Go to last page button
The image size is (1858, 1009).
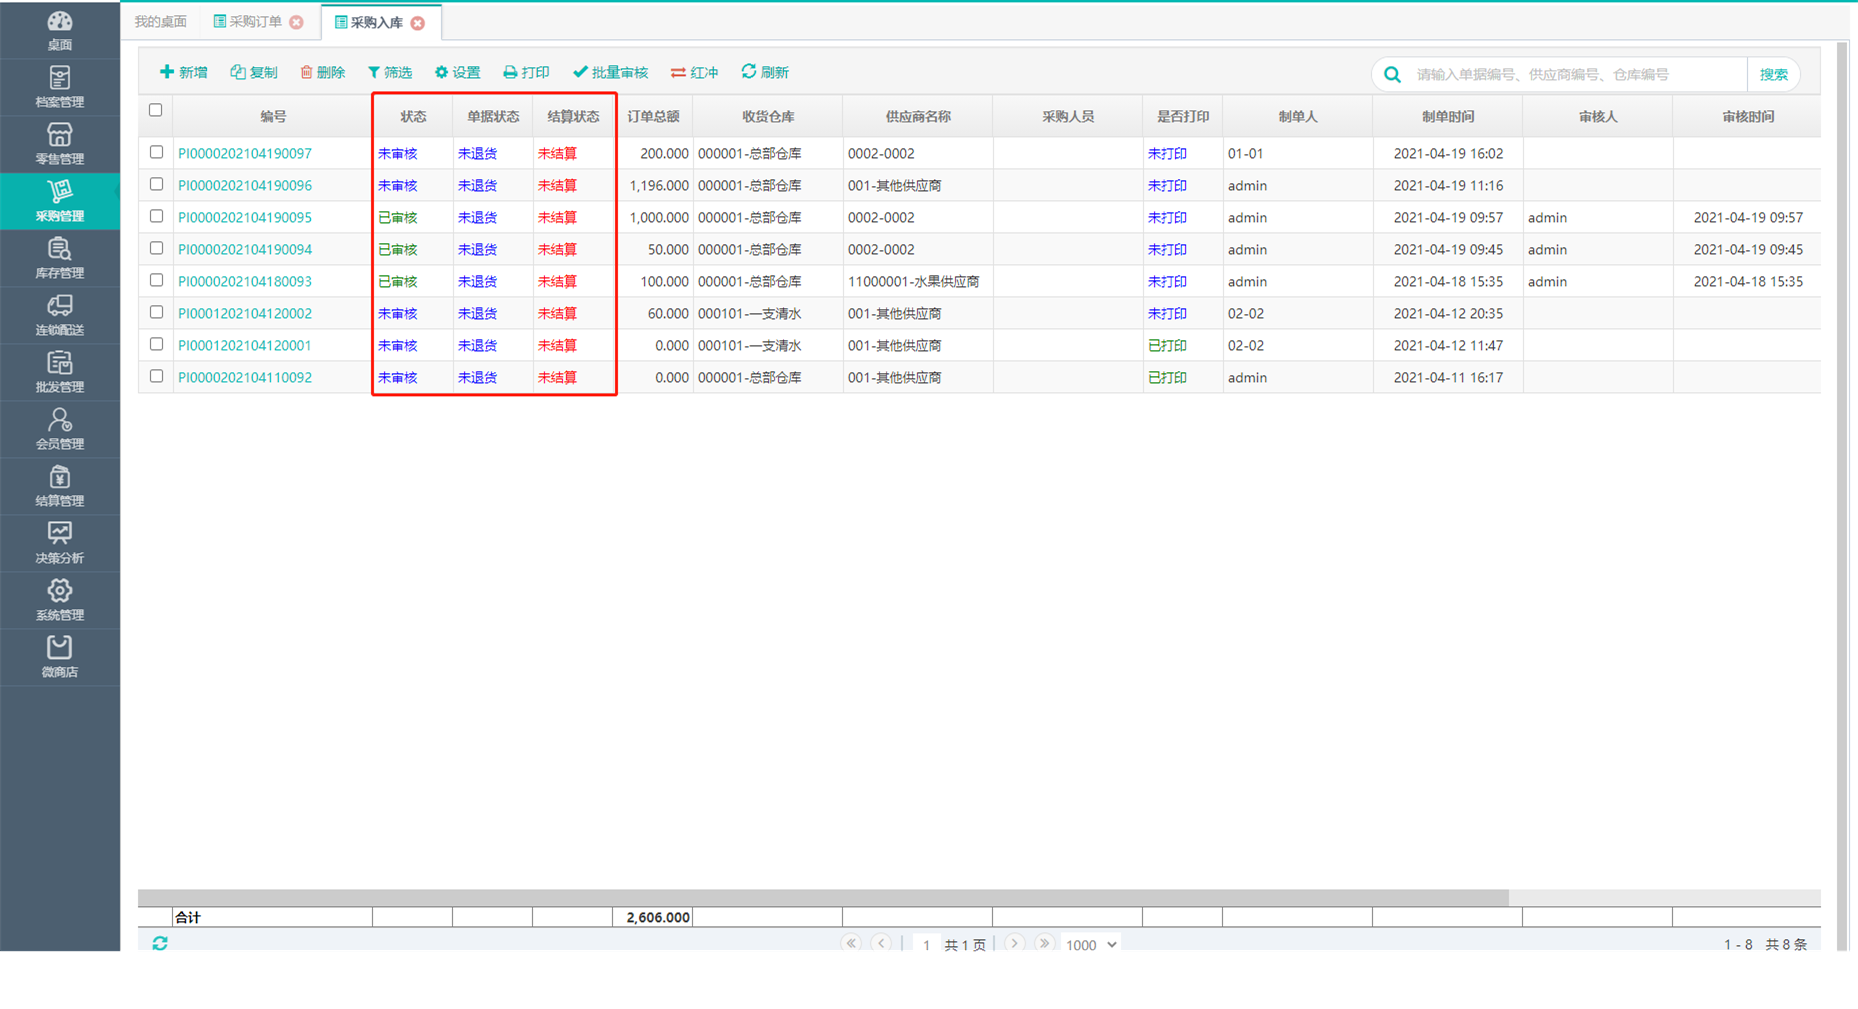pyautogui.click(x=1044, y=943)
